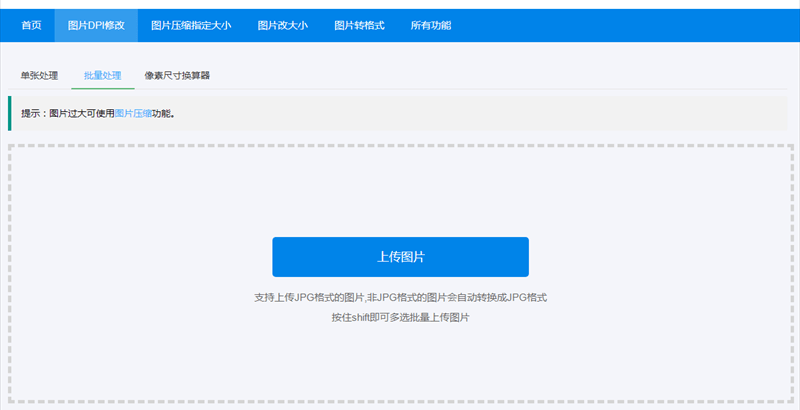The width and height of the screenshot is (800, 410).
Task: Click empty blue navigation bar right of 所有功能
Action: 620,24
